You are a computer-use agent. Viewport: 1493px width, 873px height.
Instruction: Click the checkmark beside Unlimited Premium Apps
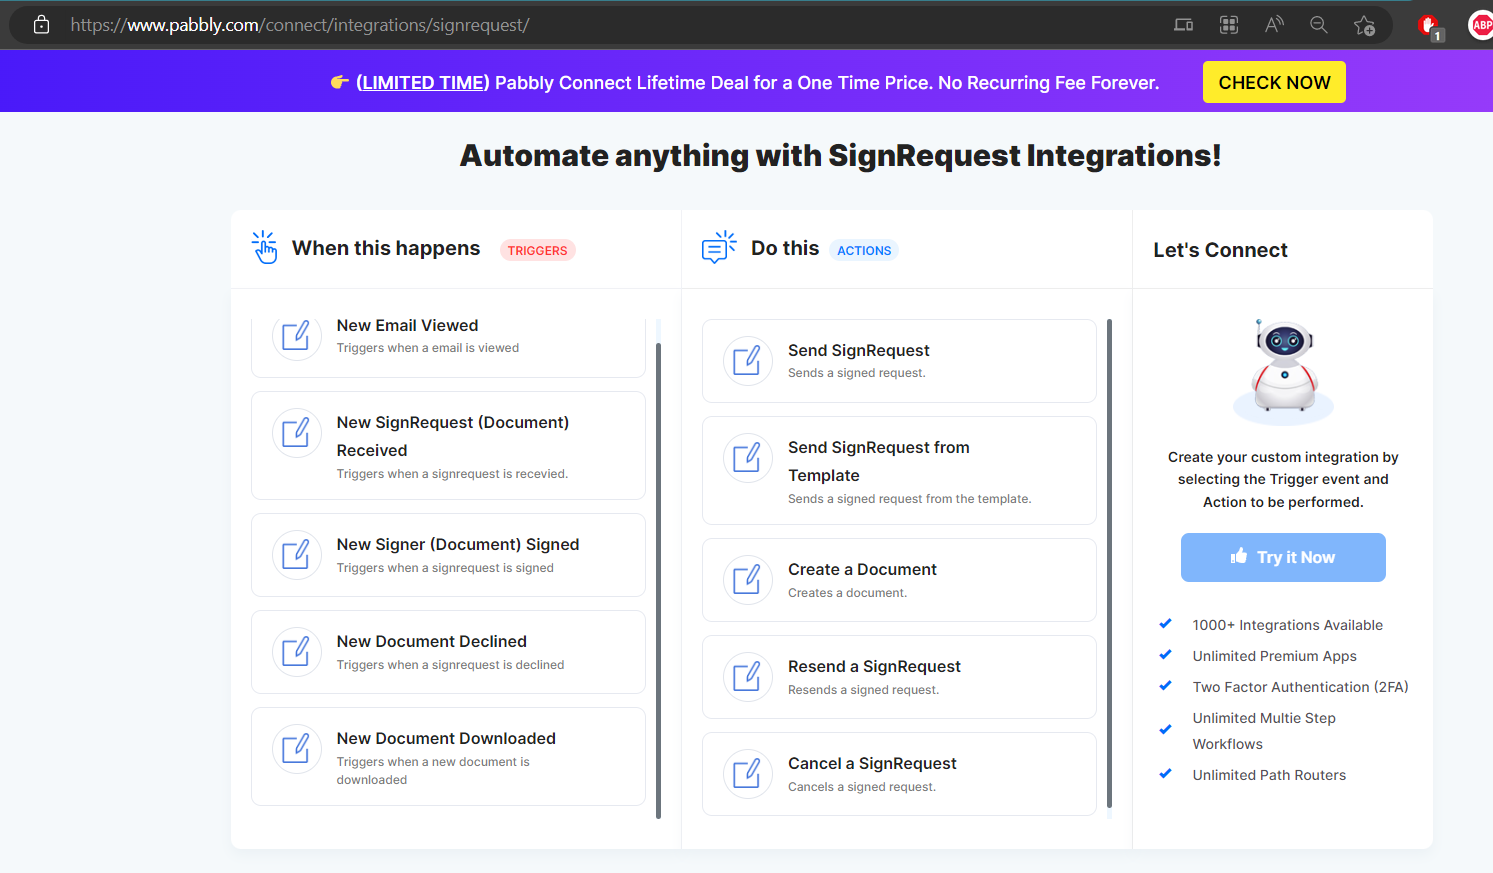click(x=1165, y=655)
